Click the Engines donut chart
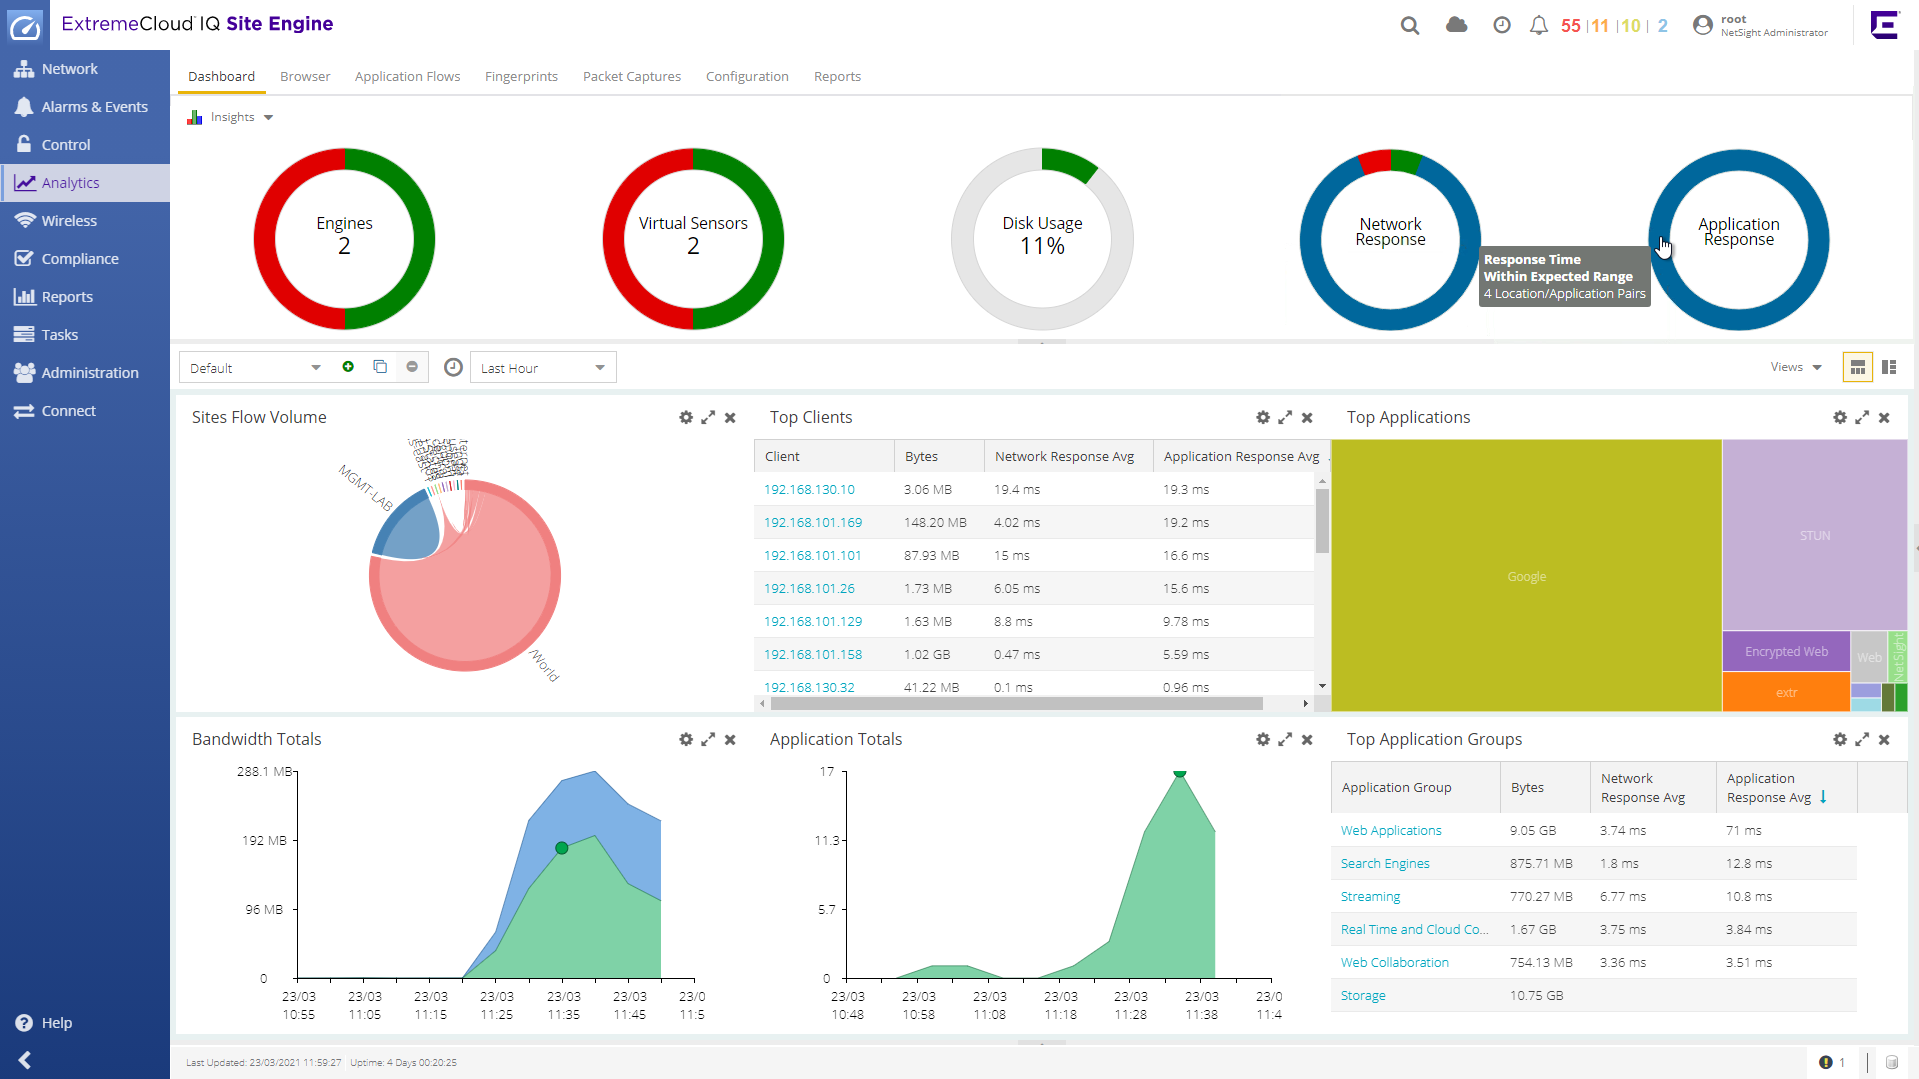Screen dimensions: 1919x1079 [x=344, y=238]
